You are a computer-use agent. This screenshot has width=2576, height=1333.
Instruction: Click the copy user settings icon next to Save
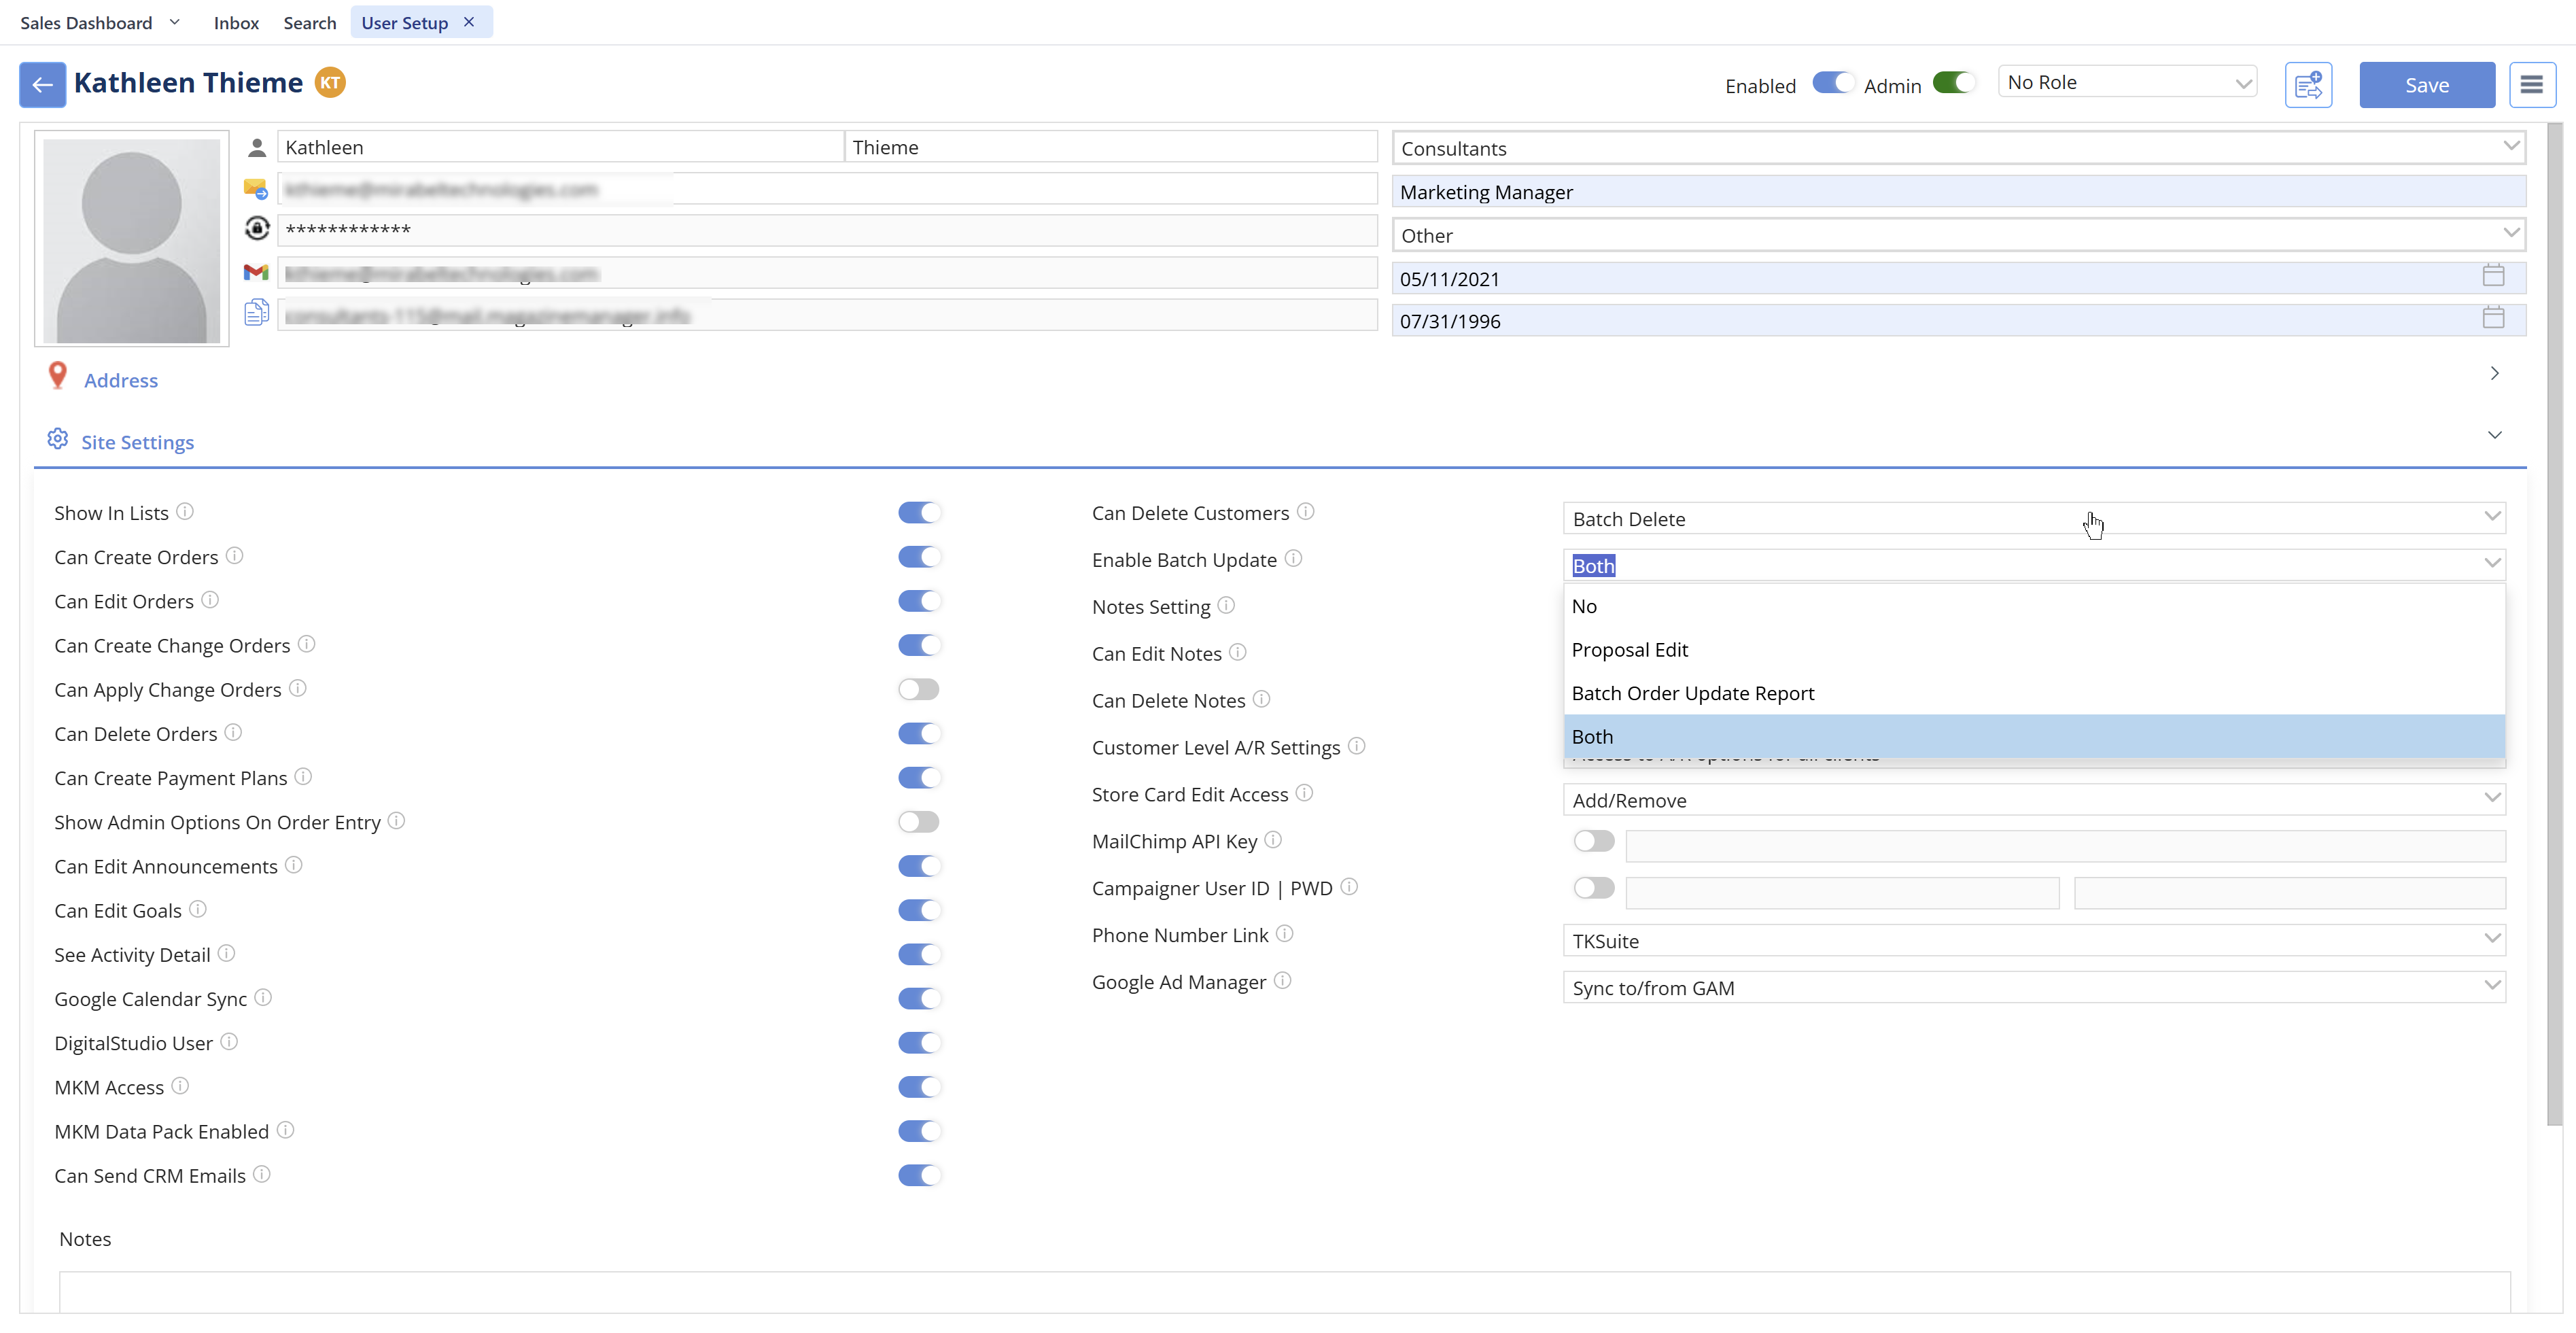[2308, 85]
